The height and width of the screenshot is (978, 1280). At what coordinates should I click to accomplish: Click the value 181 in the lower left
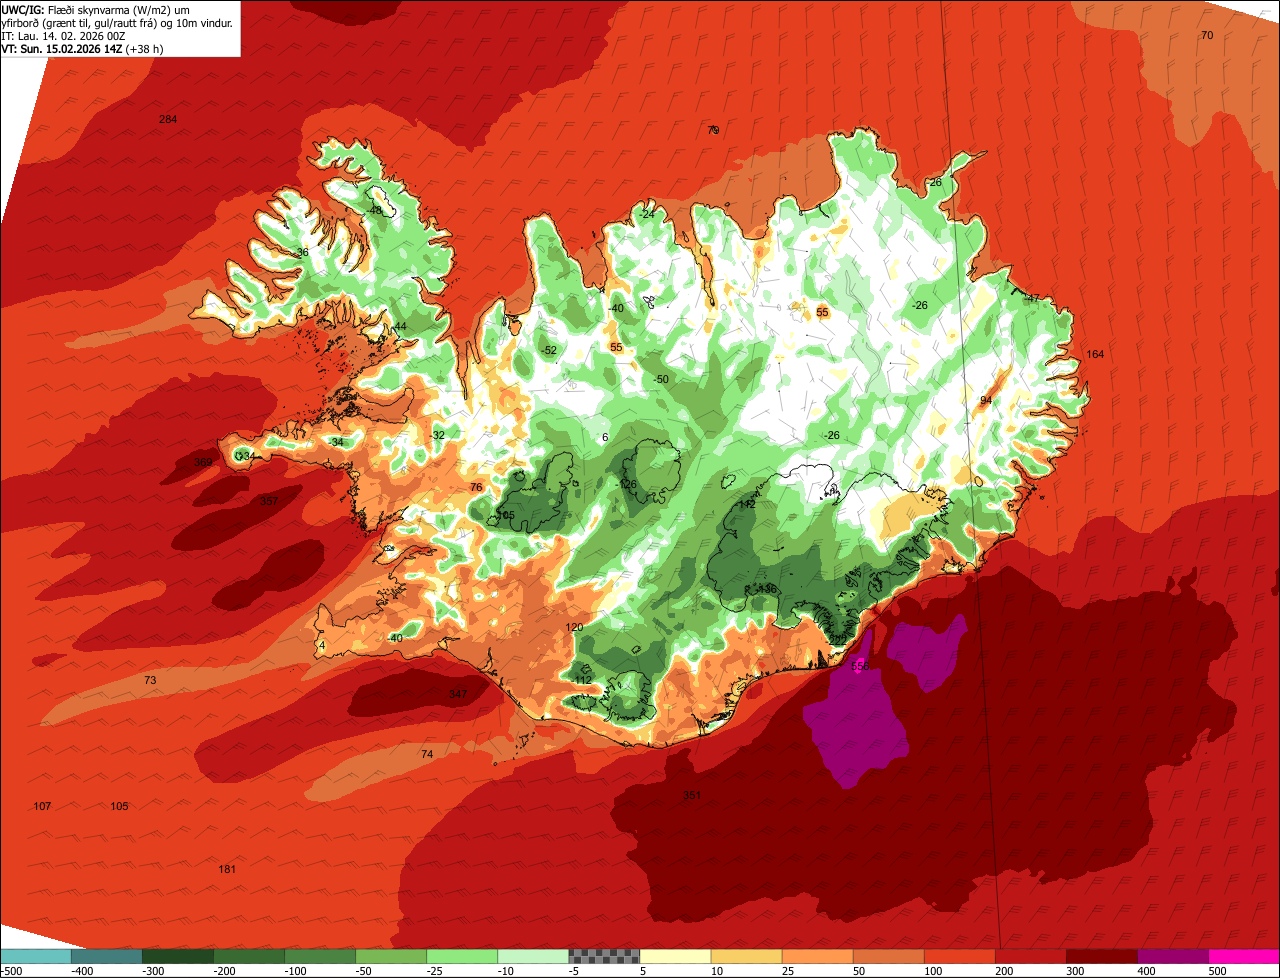click(x=227, y=869)
